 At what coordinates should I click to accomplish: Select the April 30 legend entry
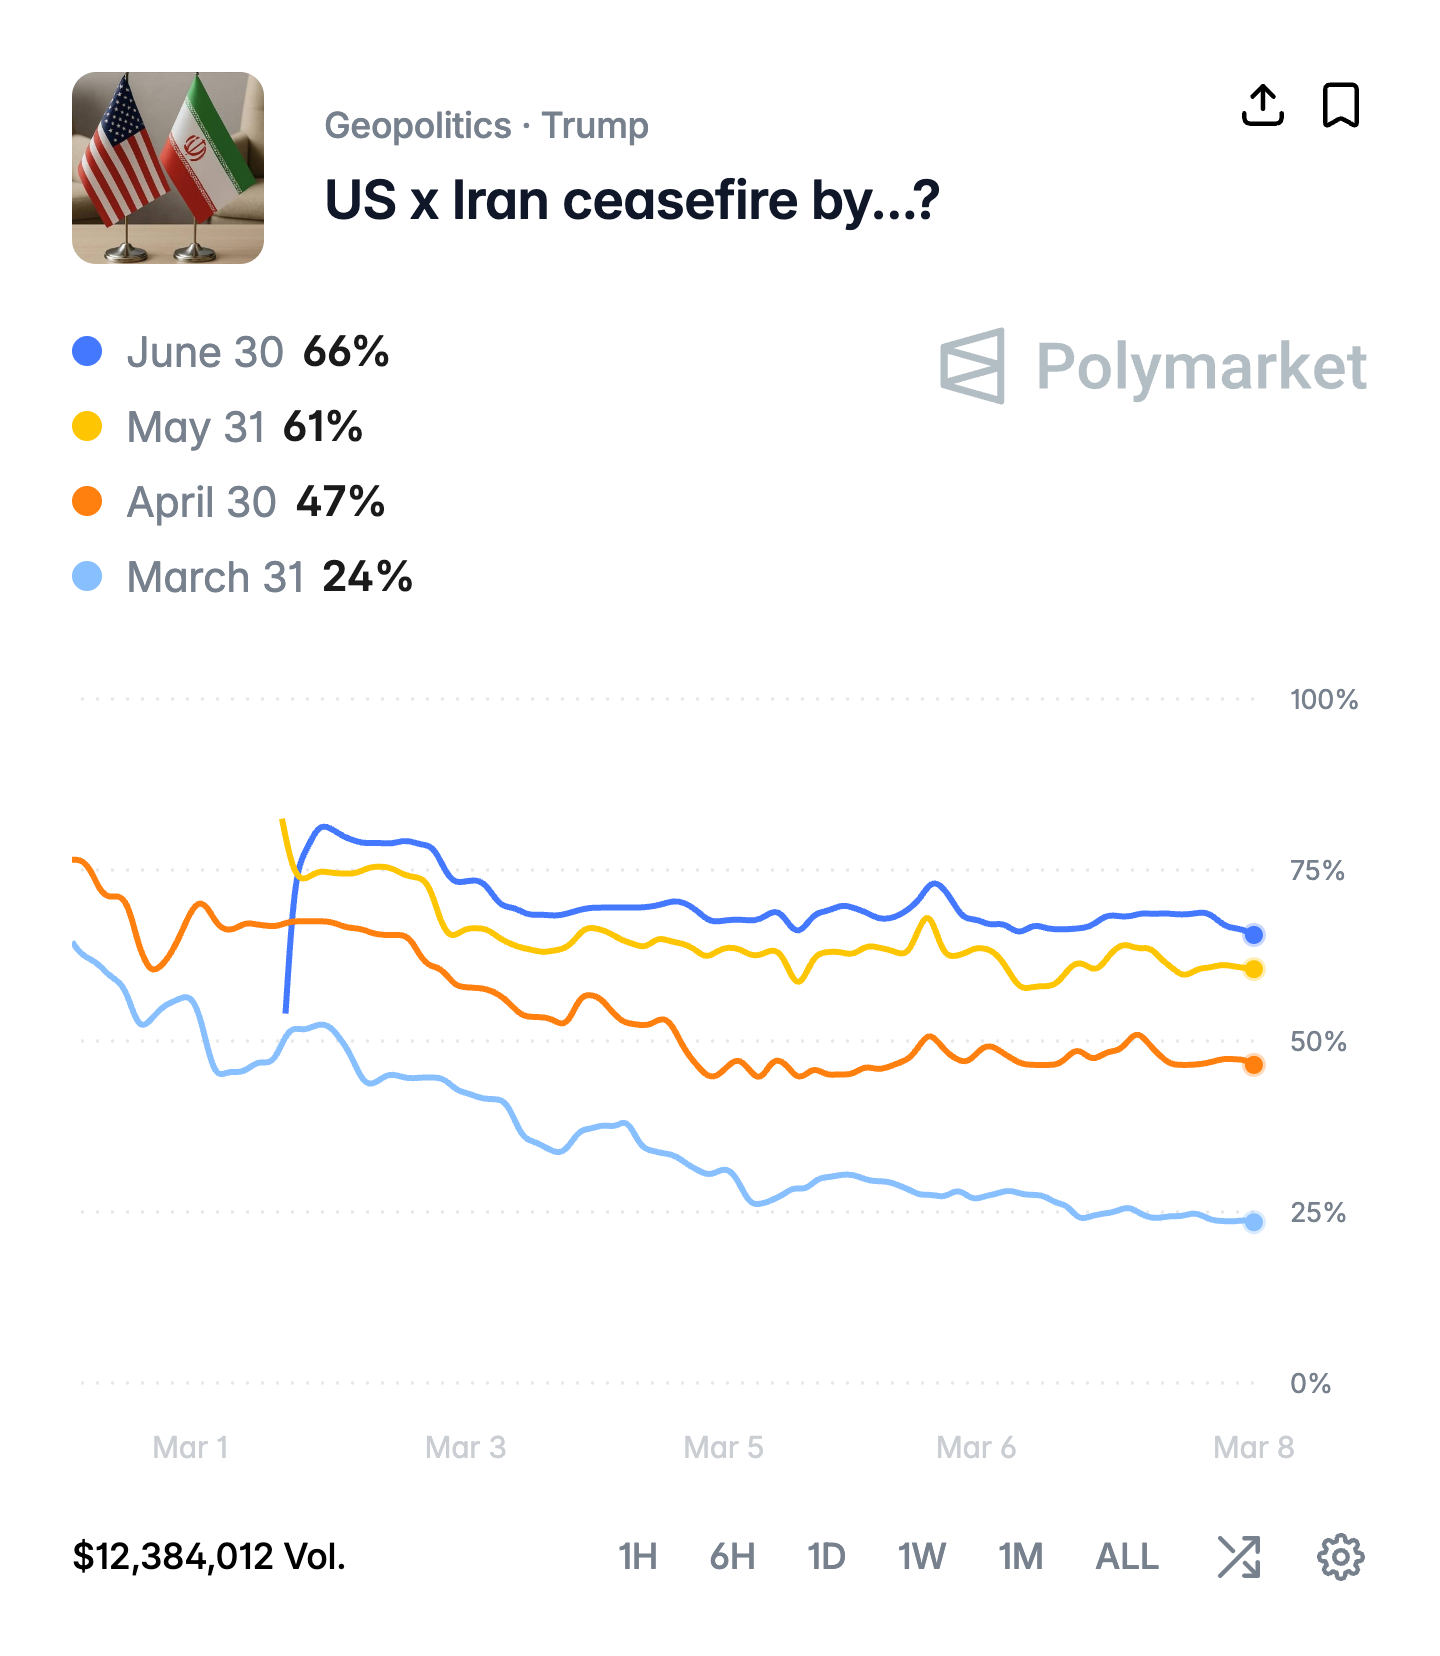[201, 502]
